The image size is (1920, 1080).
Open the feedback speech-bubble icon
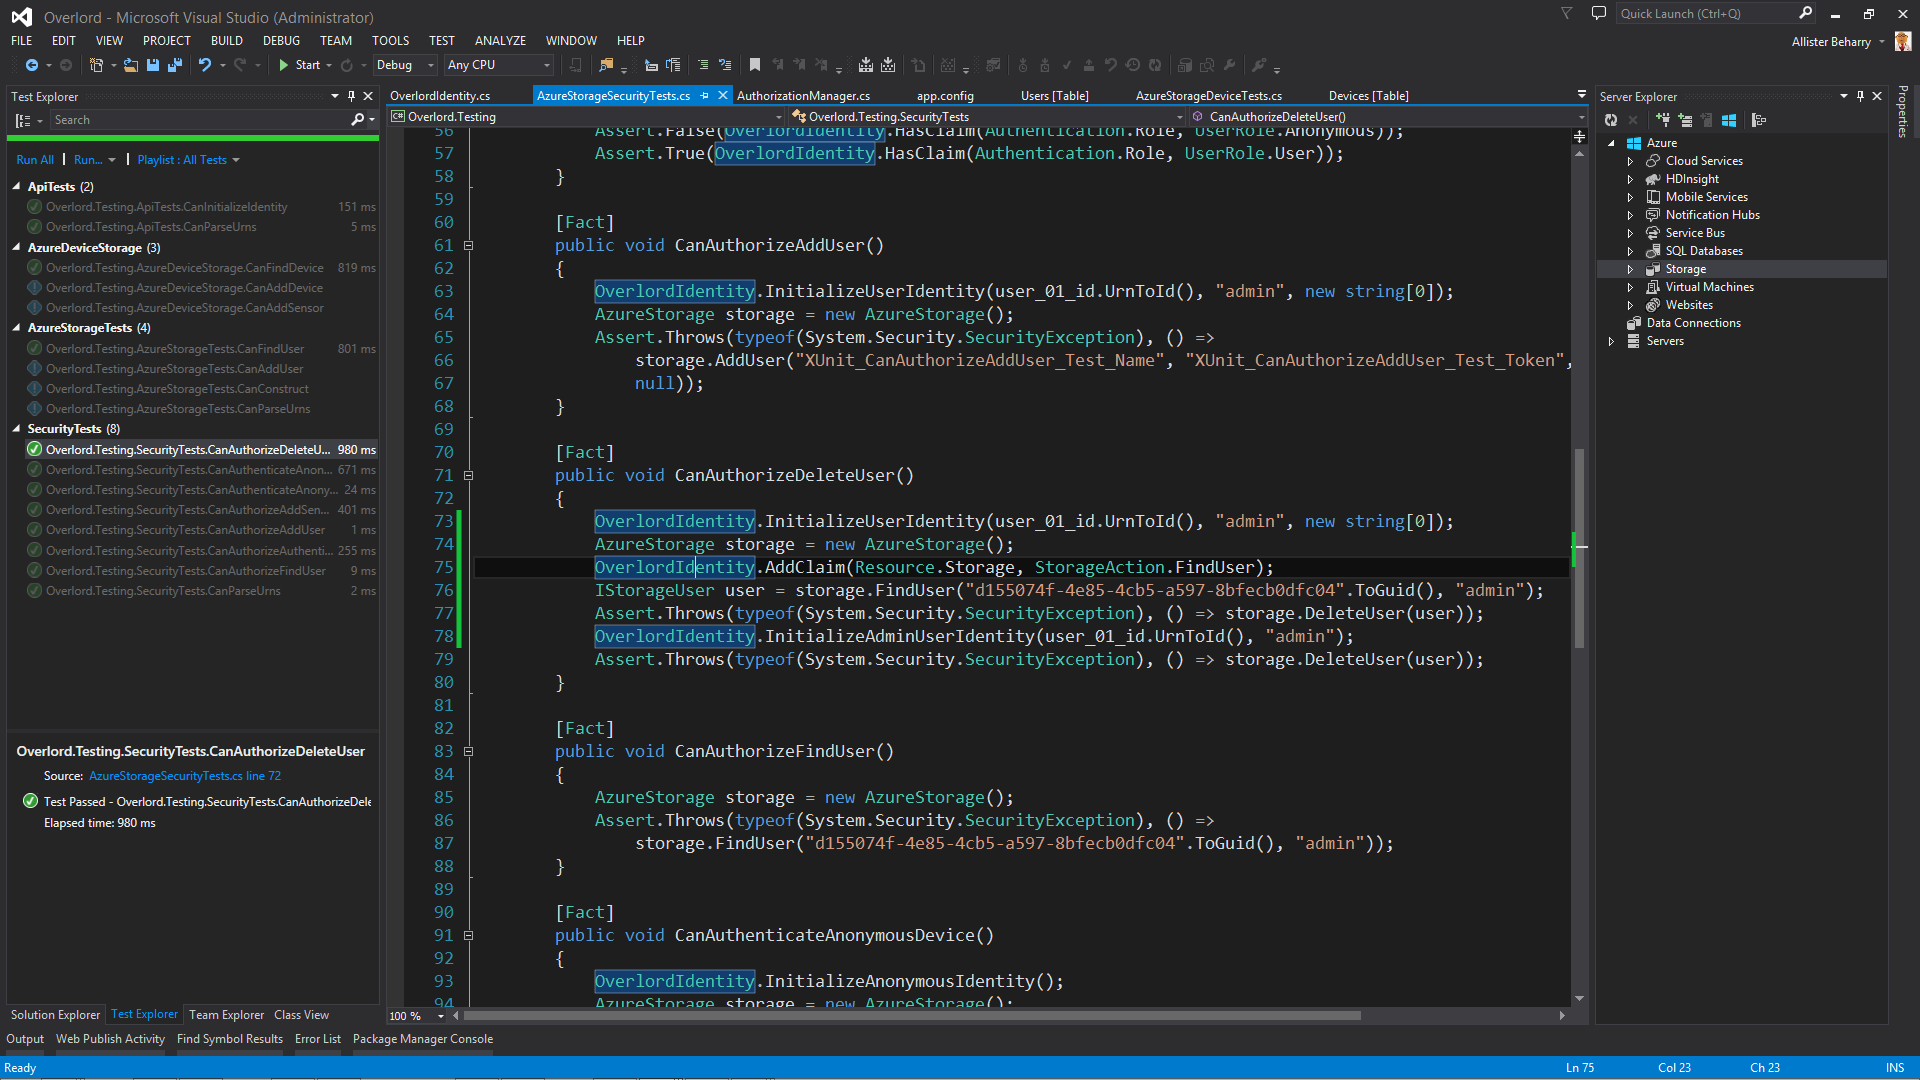1599,14
